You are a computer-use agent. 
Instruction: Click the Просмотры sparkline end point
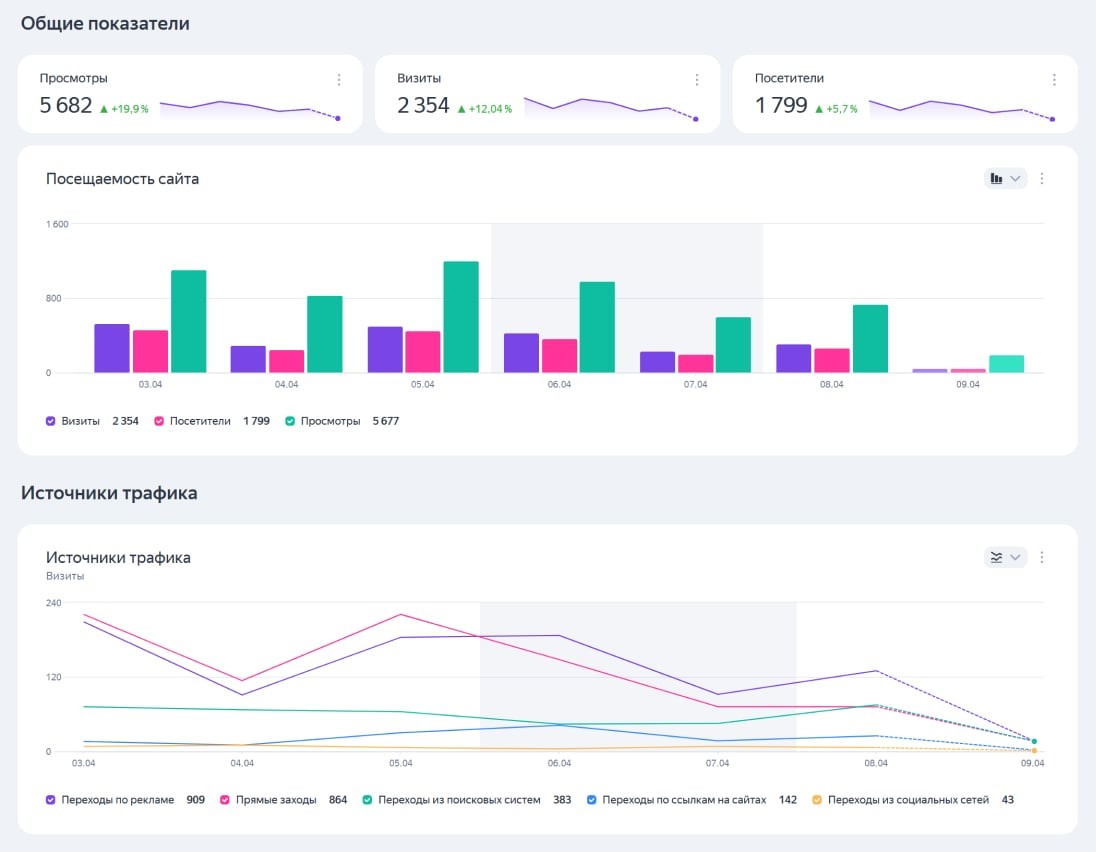338,118
